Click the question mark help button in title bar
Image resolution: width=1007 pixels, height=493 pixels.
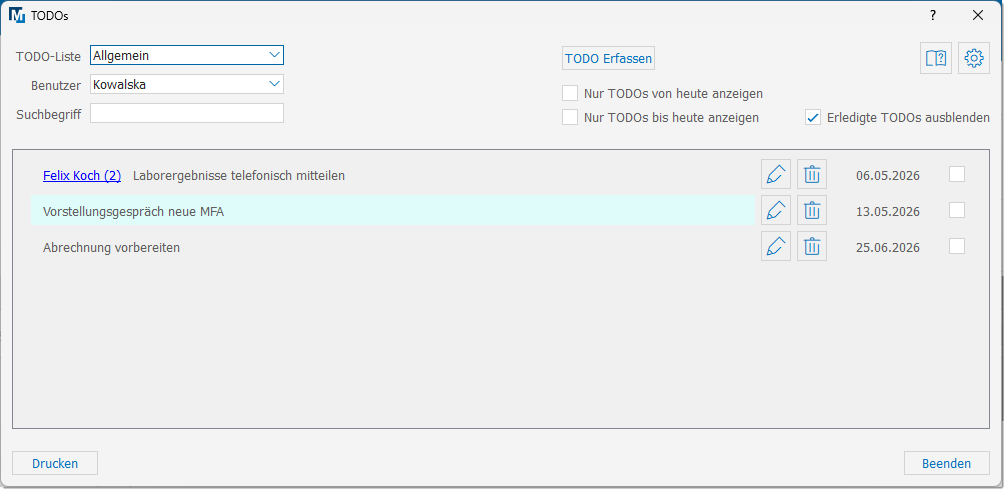[933, 15]
